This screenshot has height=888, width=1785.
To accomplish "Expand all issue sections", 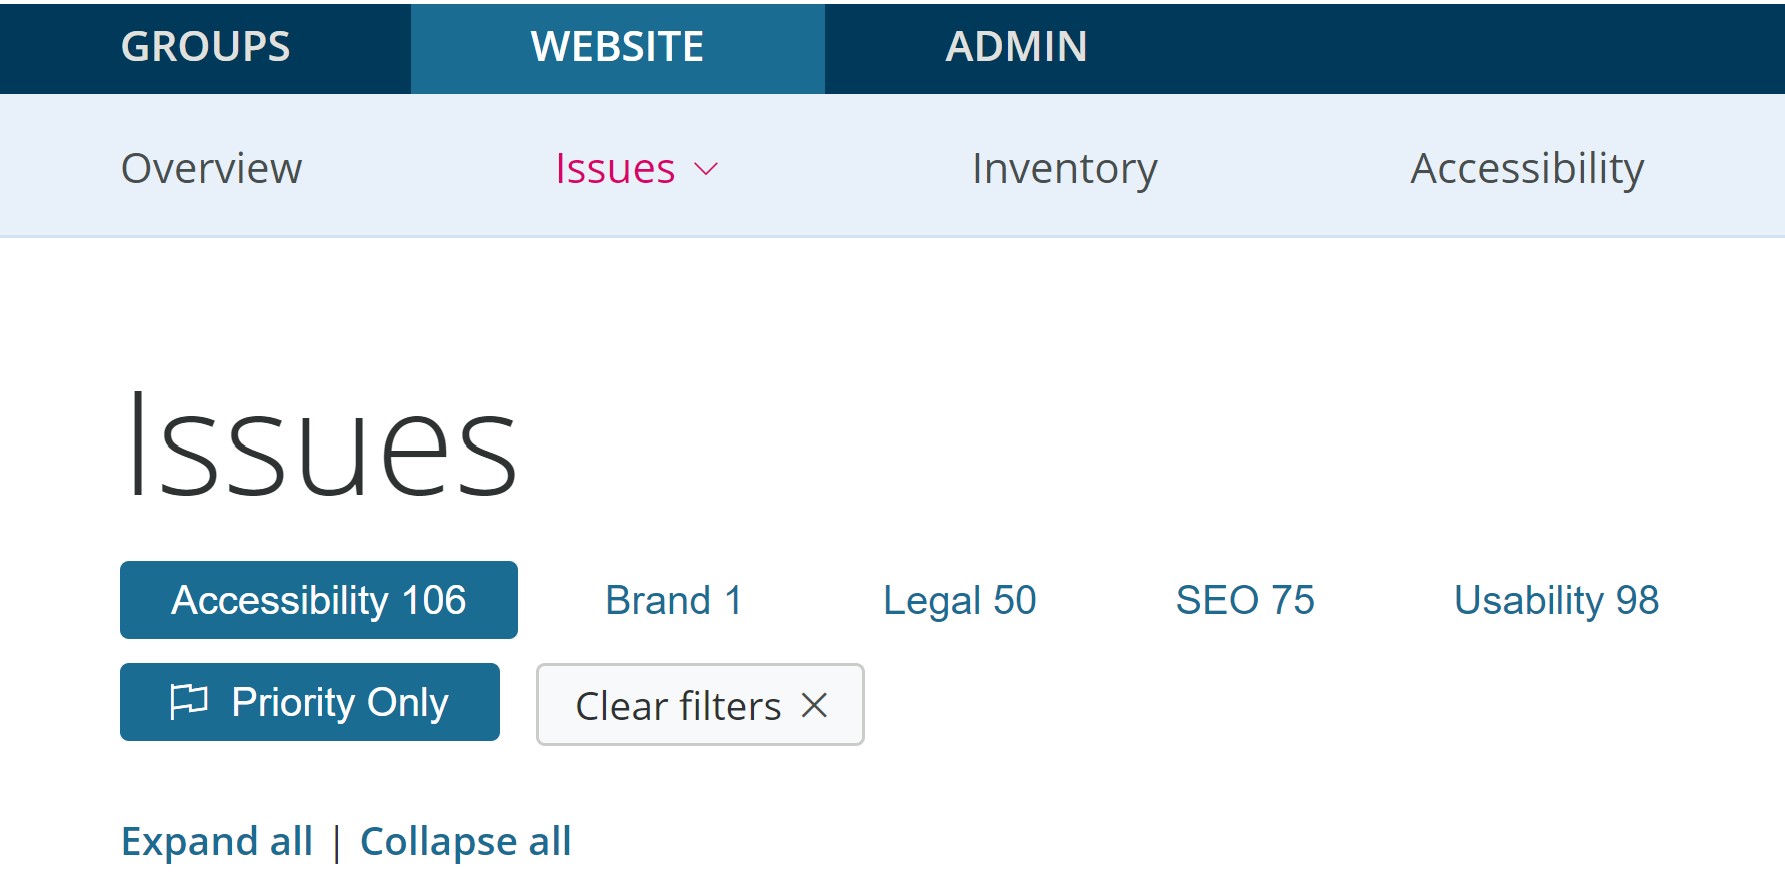I will (216, 841).
